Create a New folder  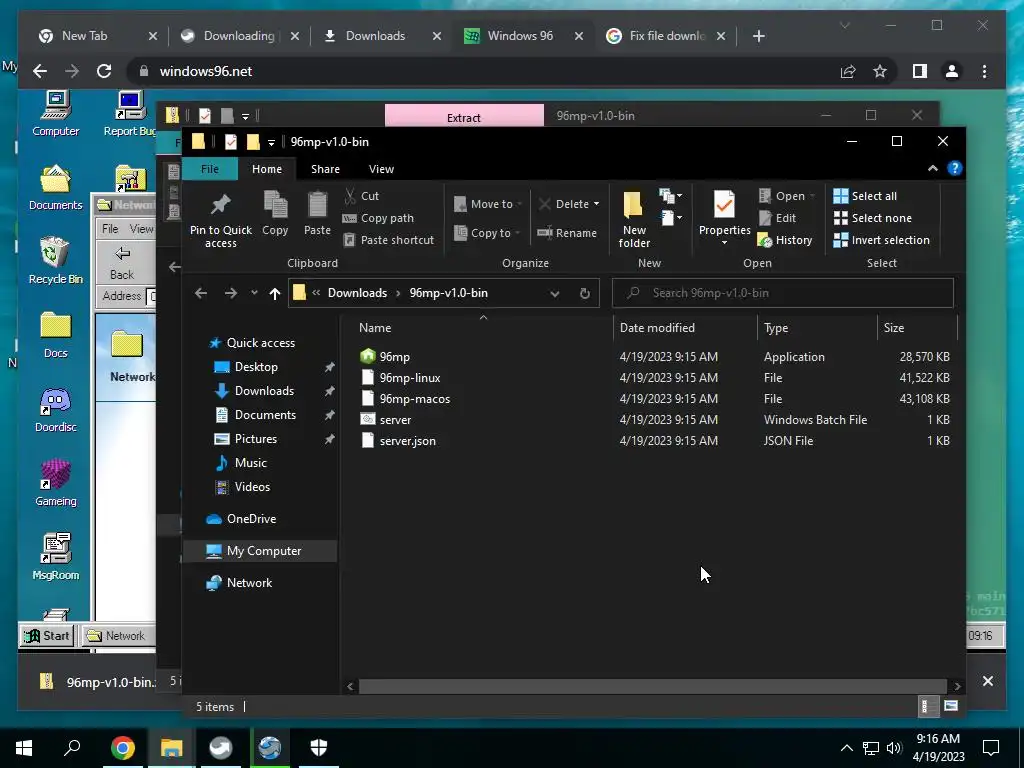(634, 219)
